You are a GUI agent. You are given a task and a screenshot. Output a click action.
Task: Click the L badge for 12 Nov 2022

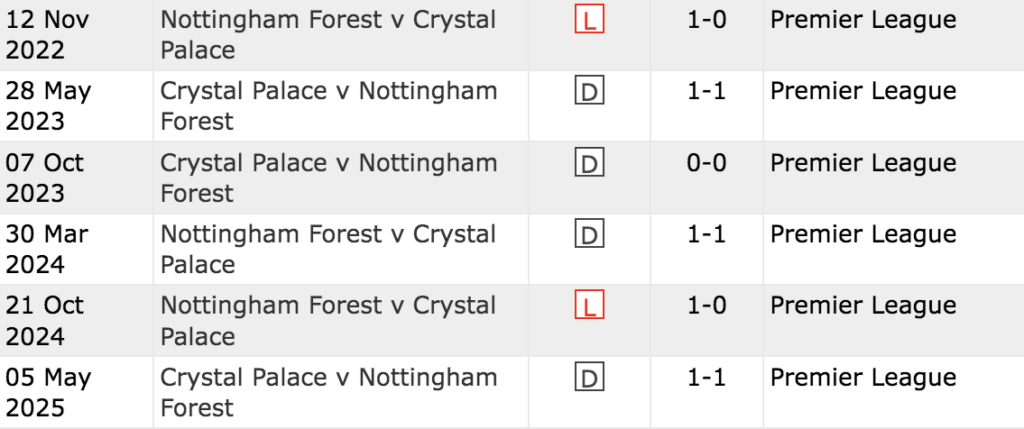(589, 20)
